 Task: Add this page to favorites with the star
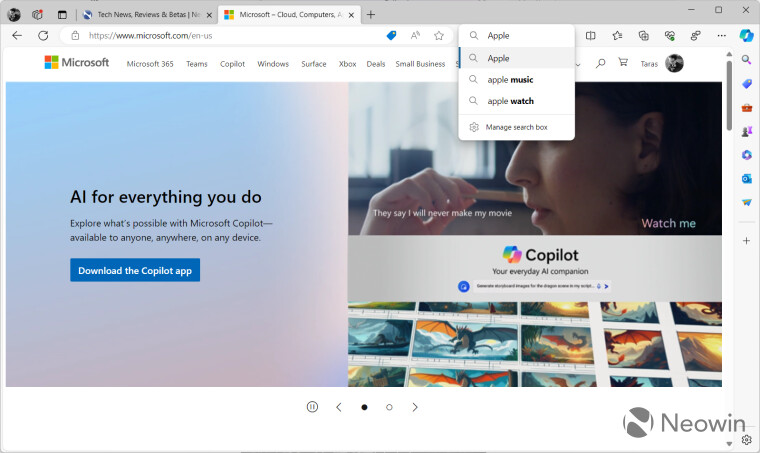coord(439,35)
